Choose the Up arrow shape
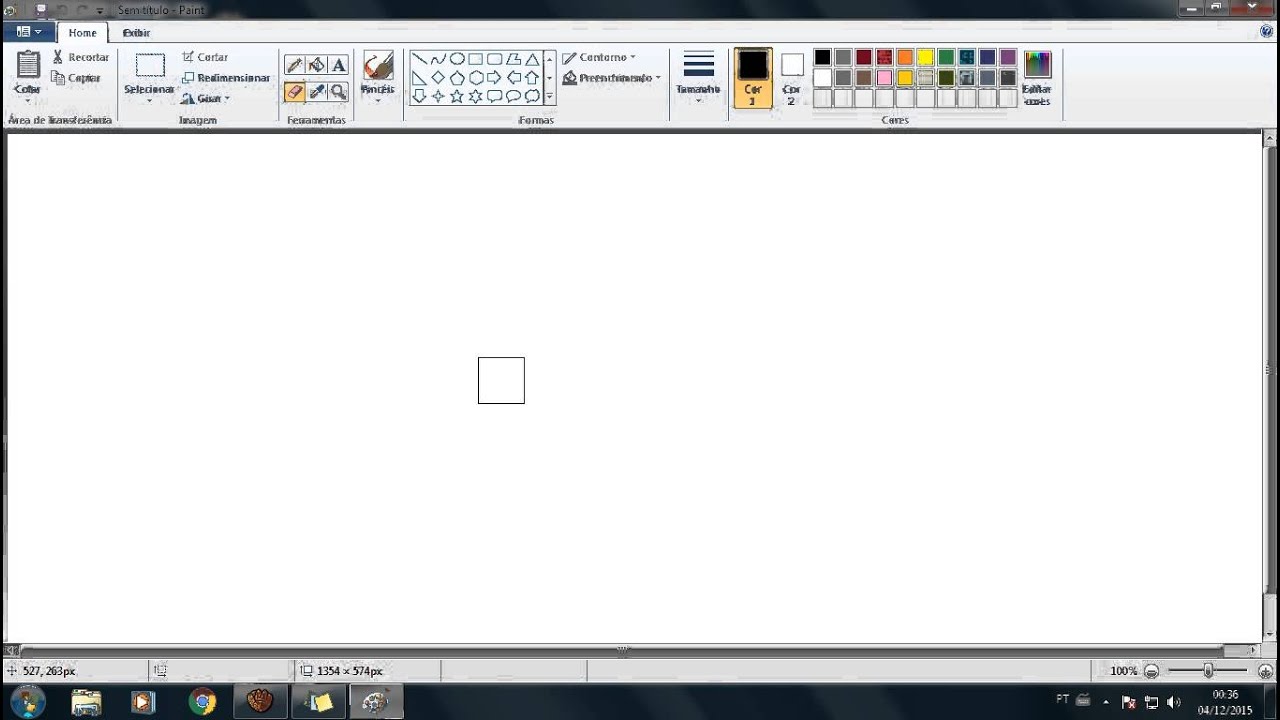 532,78
